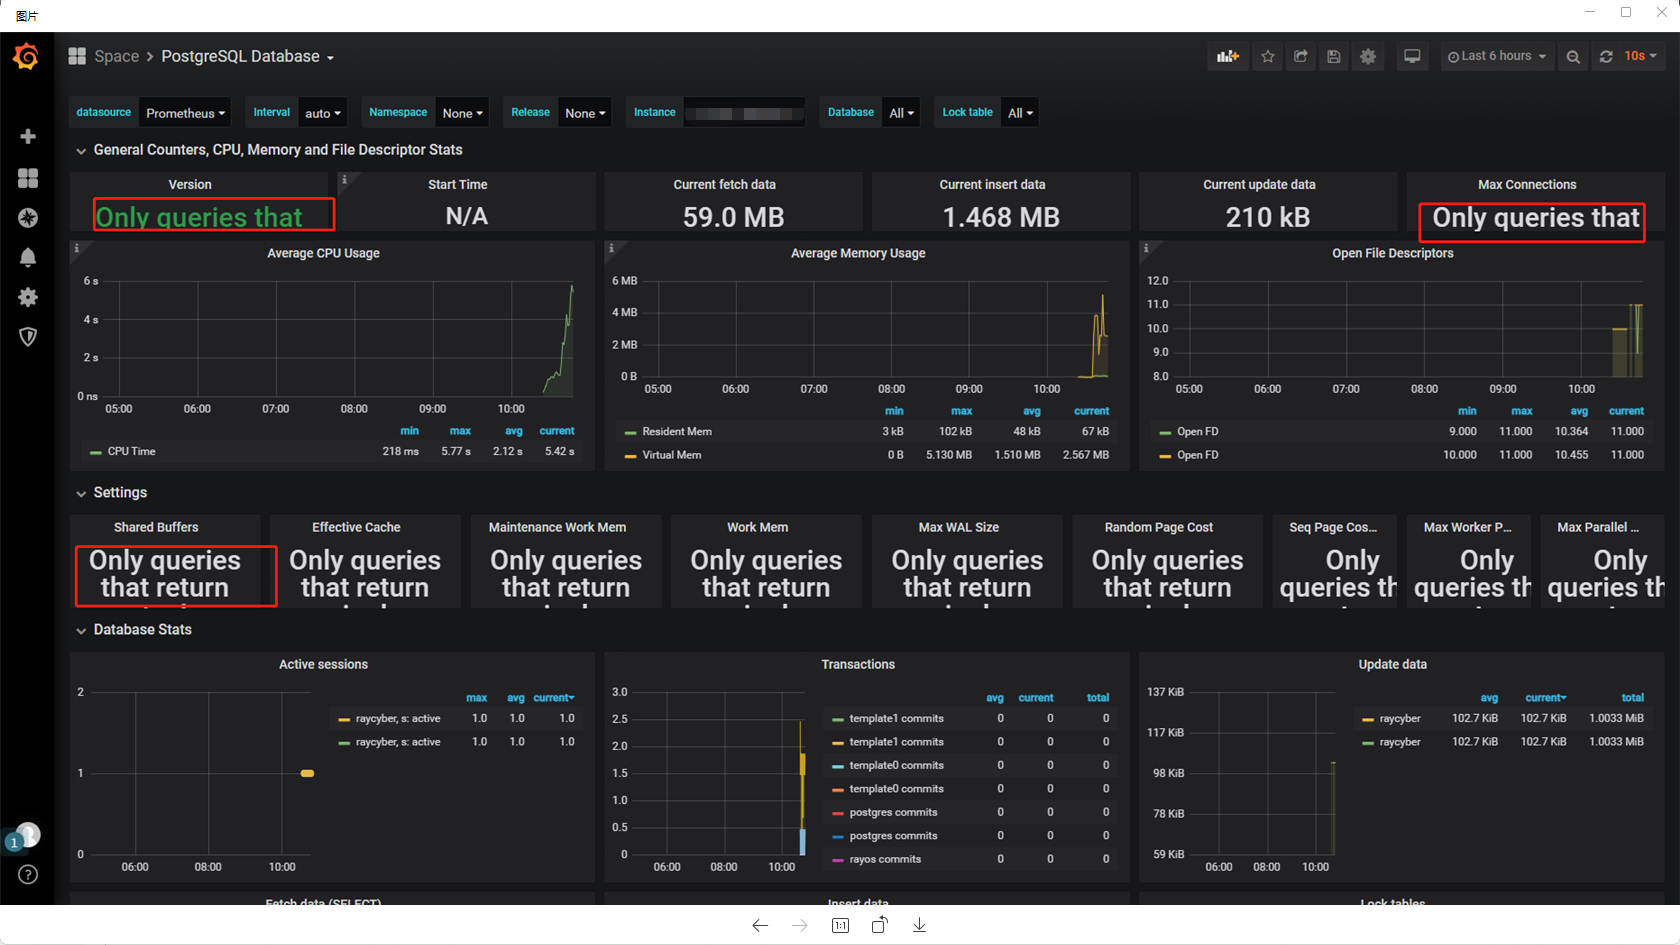Open the PostgreSQL Database dashboard dropdown

[248, 57]
